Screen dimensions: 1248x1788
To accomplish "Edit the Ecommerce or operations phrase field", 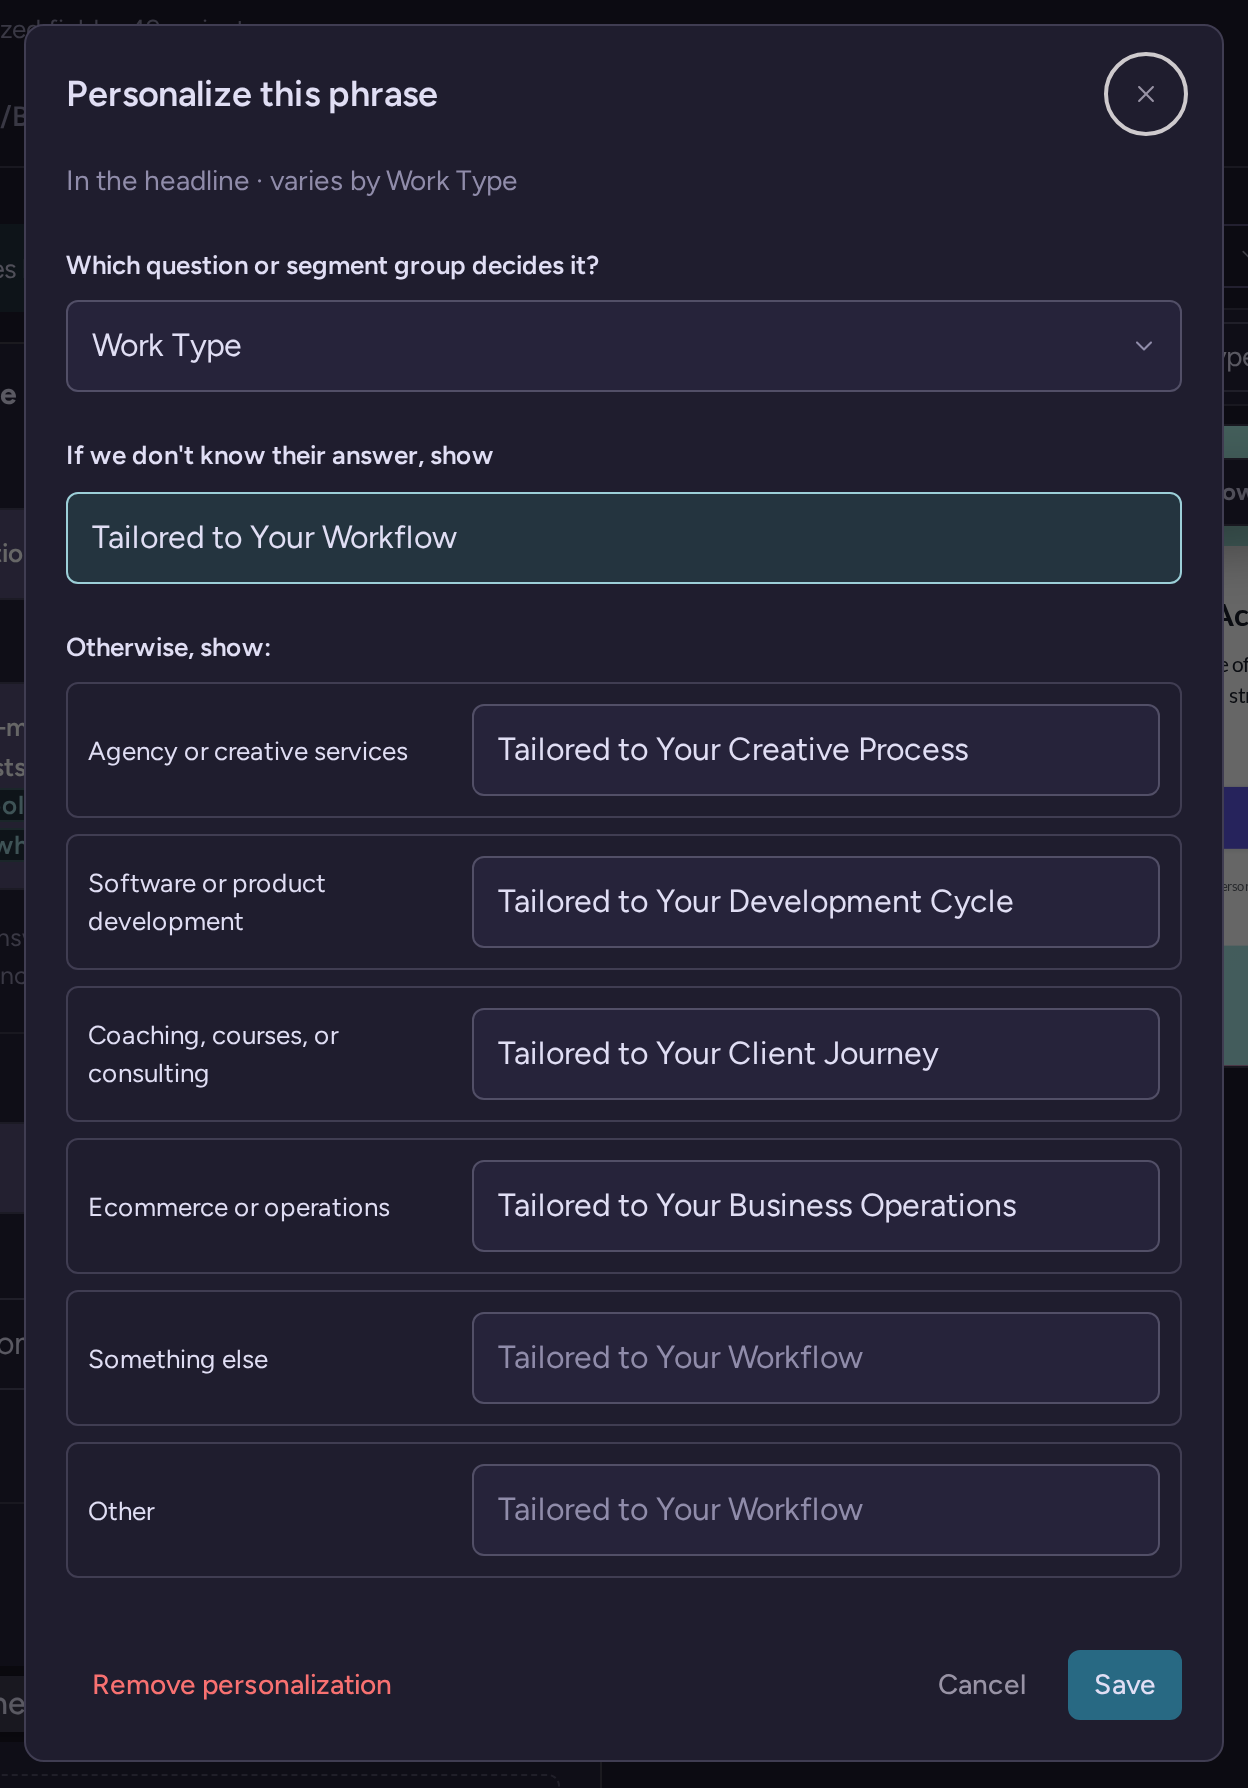I will point(815,1206).
